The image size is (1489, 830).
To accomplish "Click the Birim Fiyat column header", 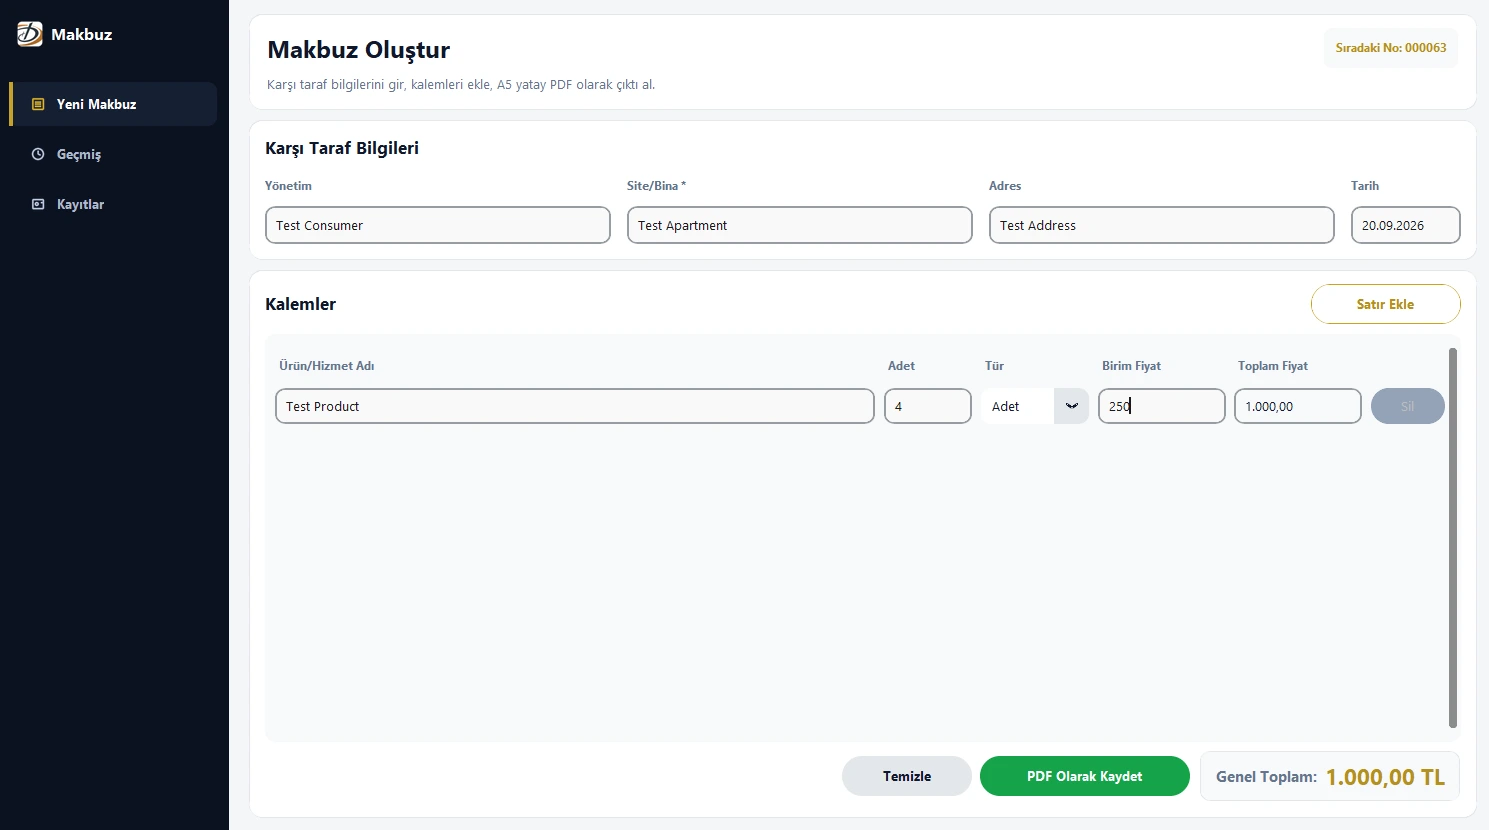I will tap(1131, 366).
